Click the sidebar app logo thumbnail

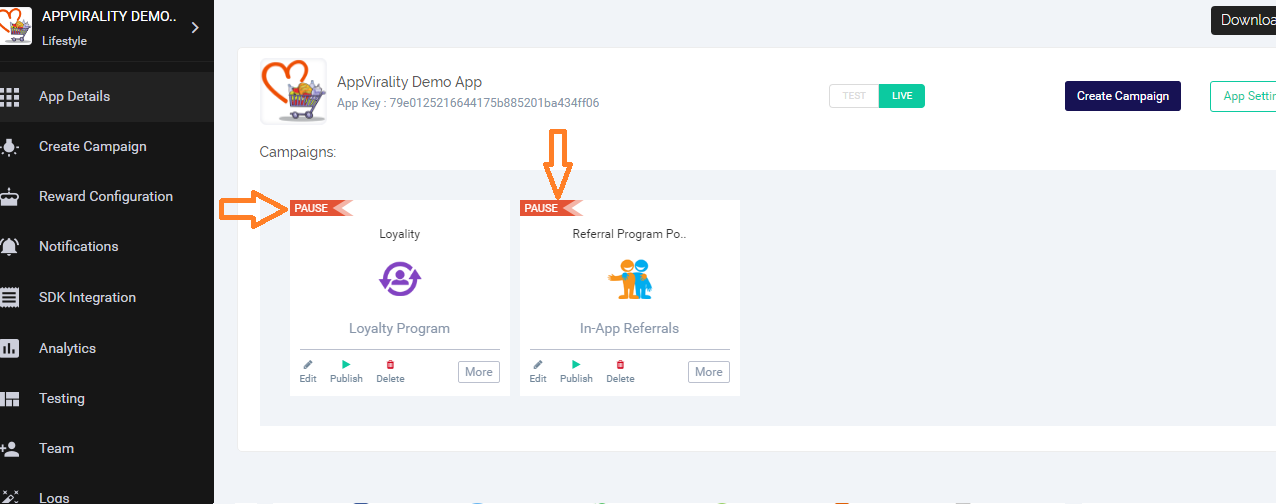pyautogui.click(x=16, y=28)
